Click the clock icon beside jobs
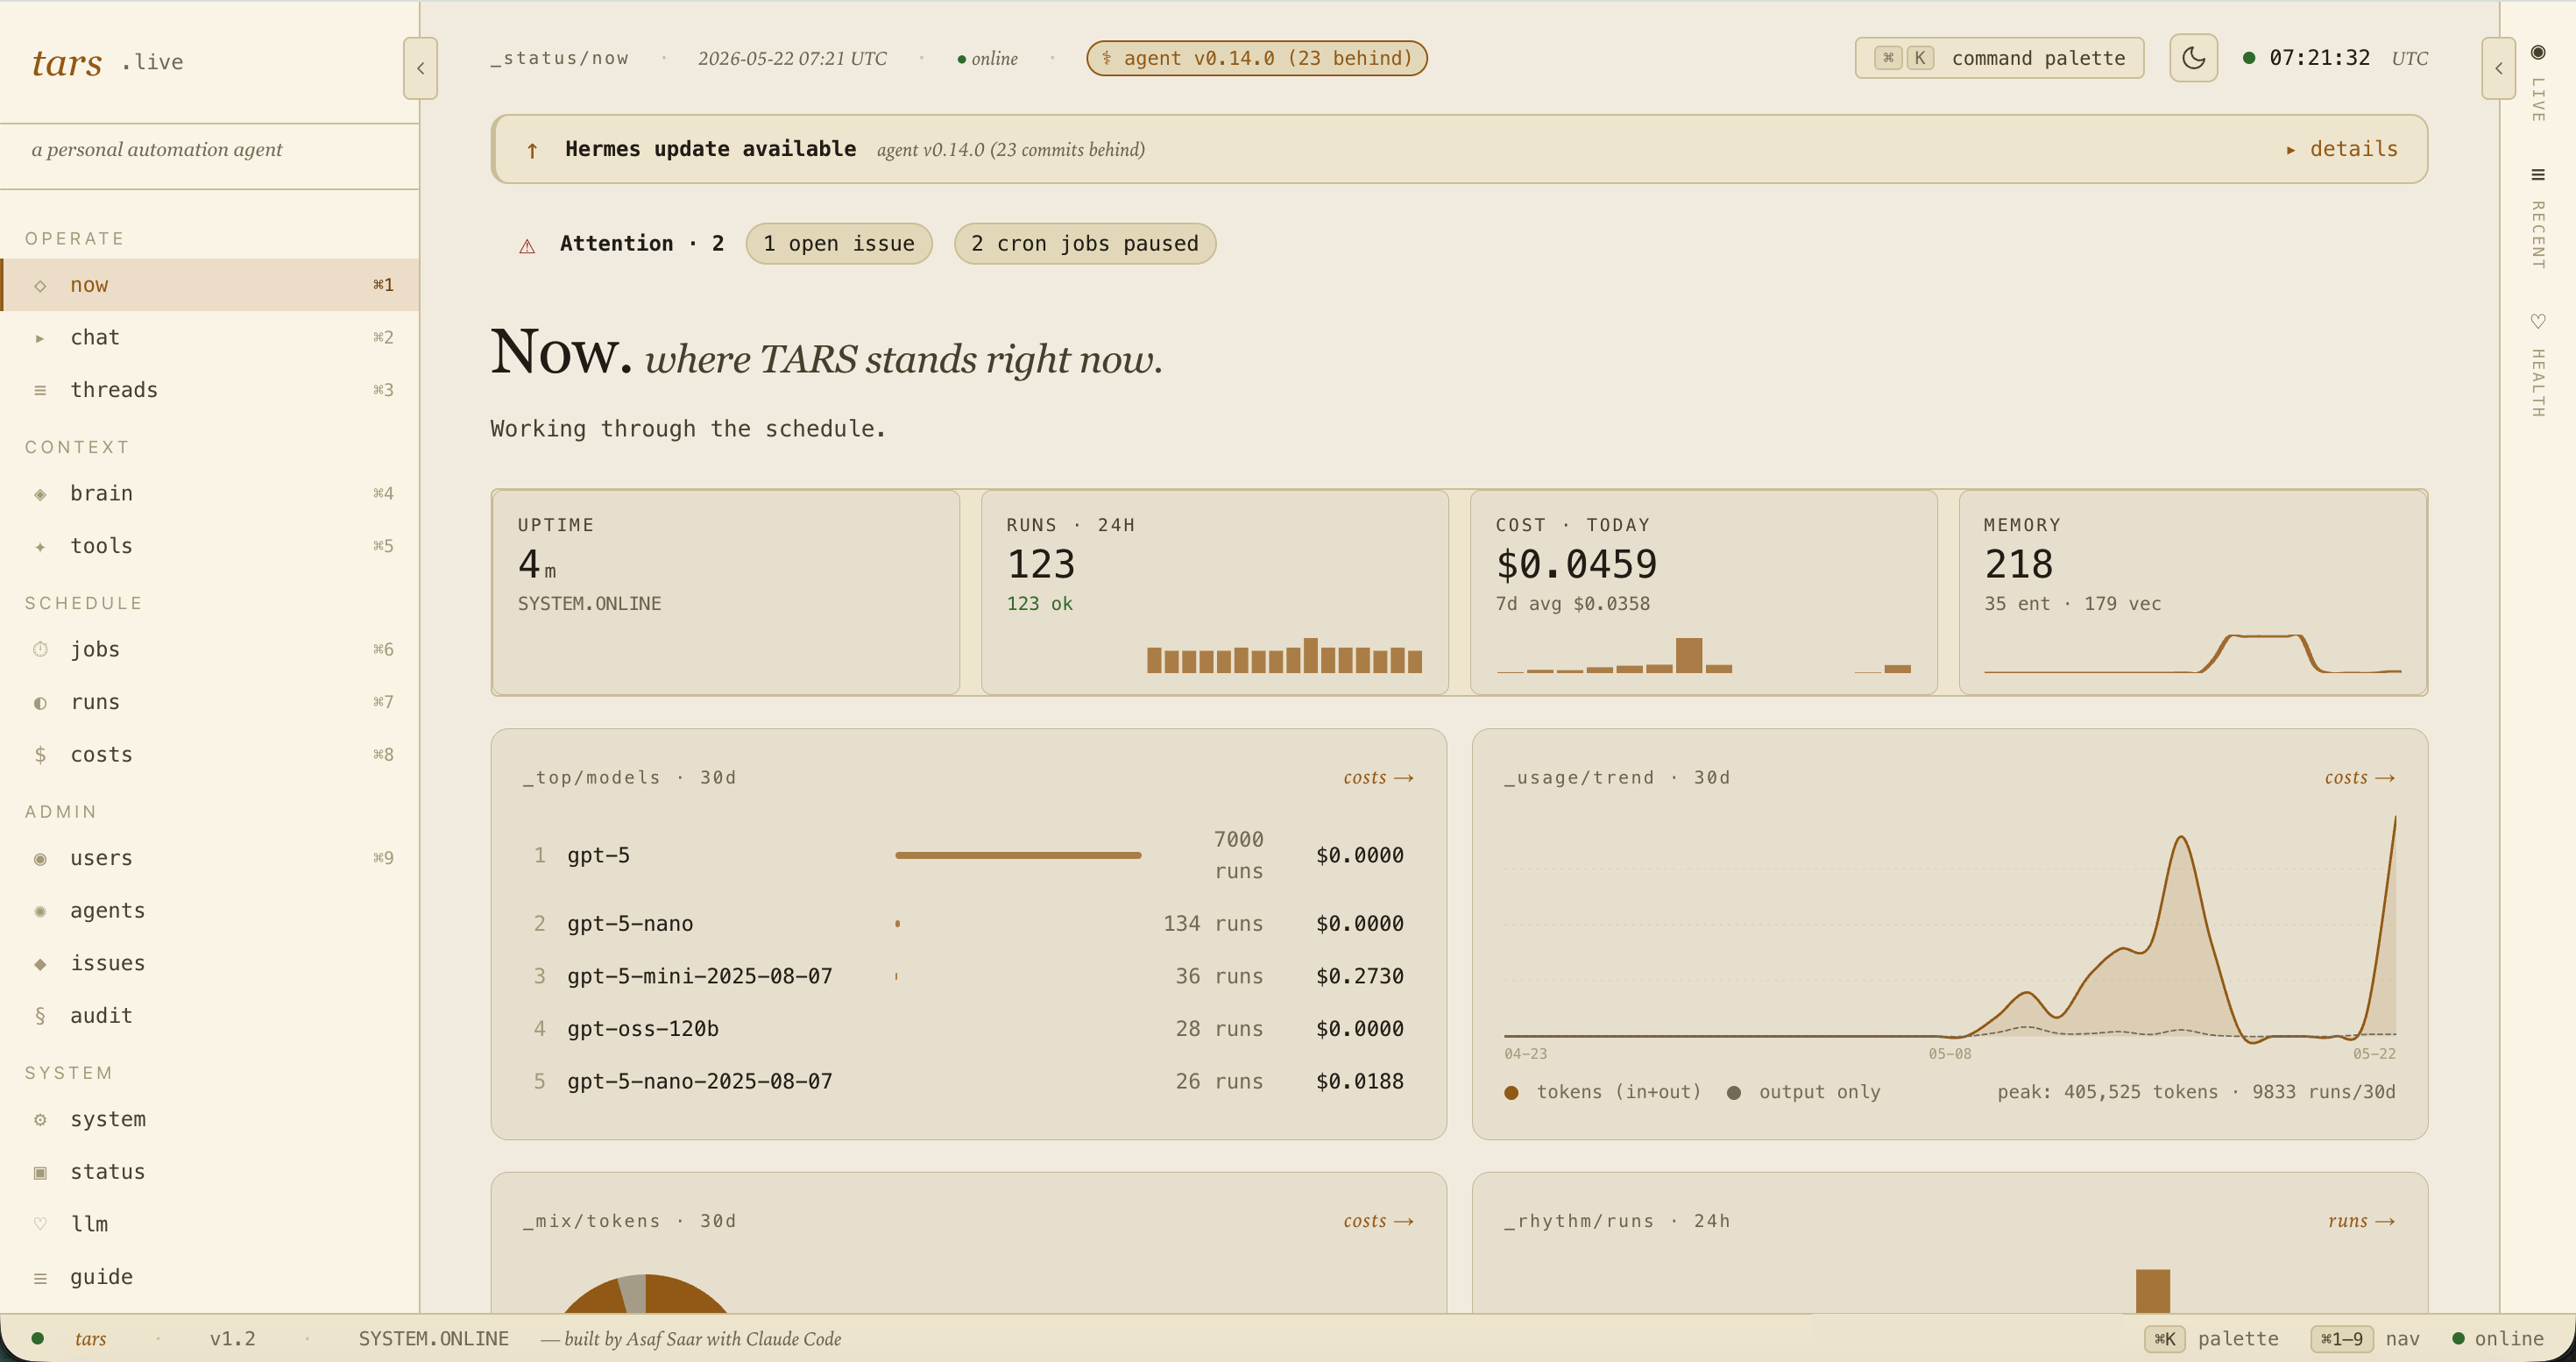 click(40, 650)
